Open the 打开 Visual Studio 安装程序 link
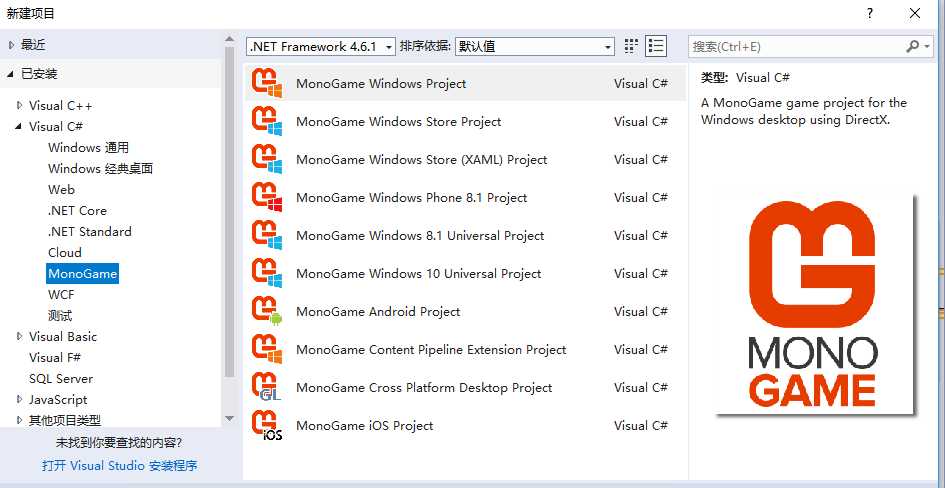The image size is (945, 488). (x=119, y=465)
